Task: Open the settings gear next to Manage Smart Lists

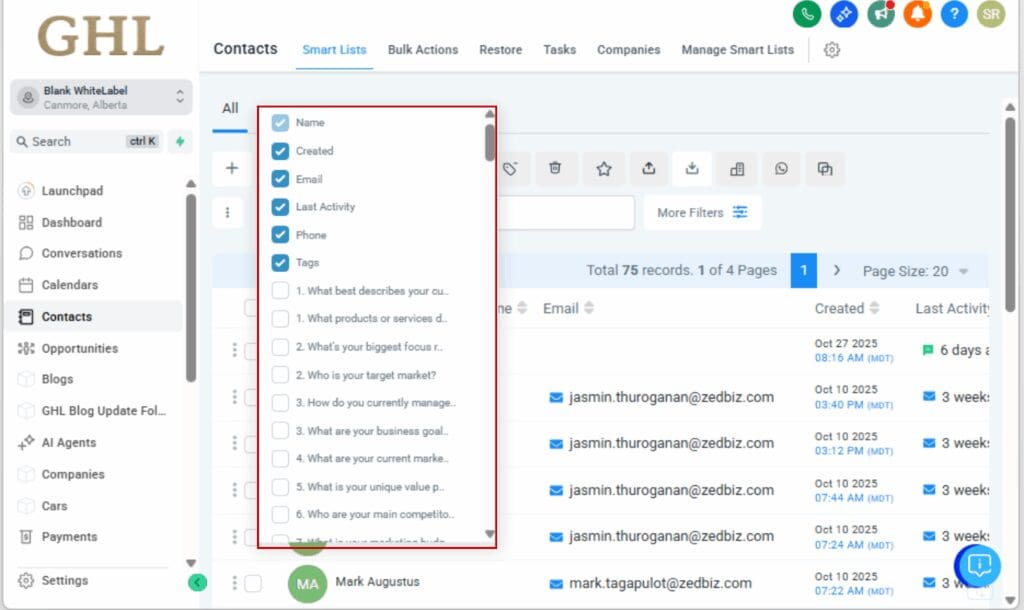Action: [x=831, y=49]
